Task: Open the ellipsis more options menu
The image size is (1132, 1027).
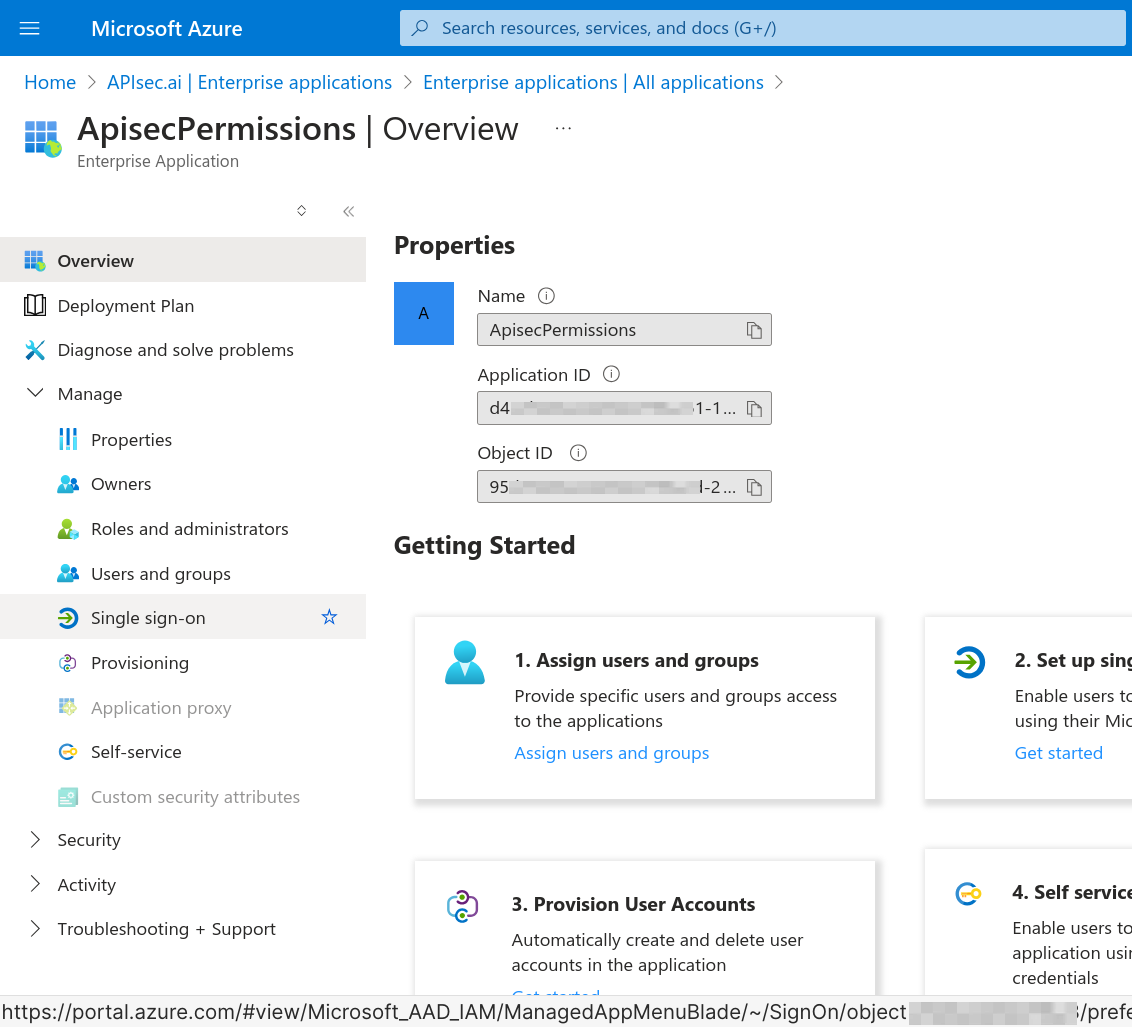Action: click(563, 129)
